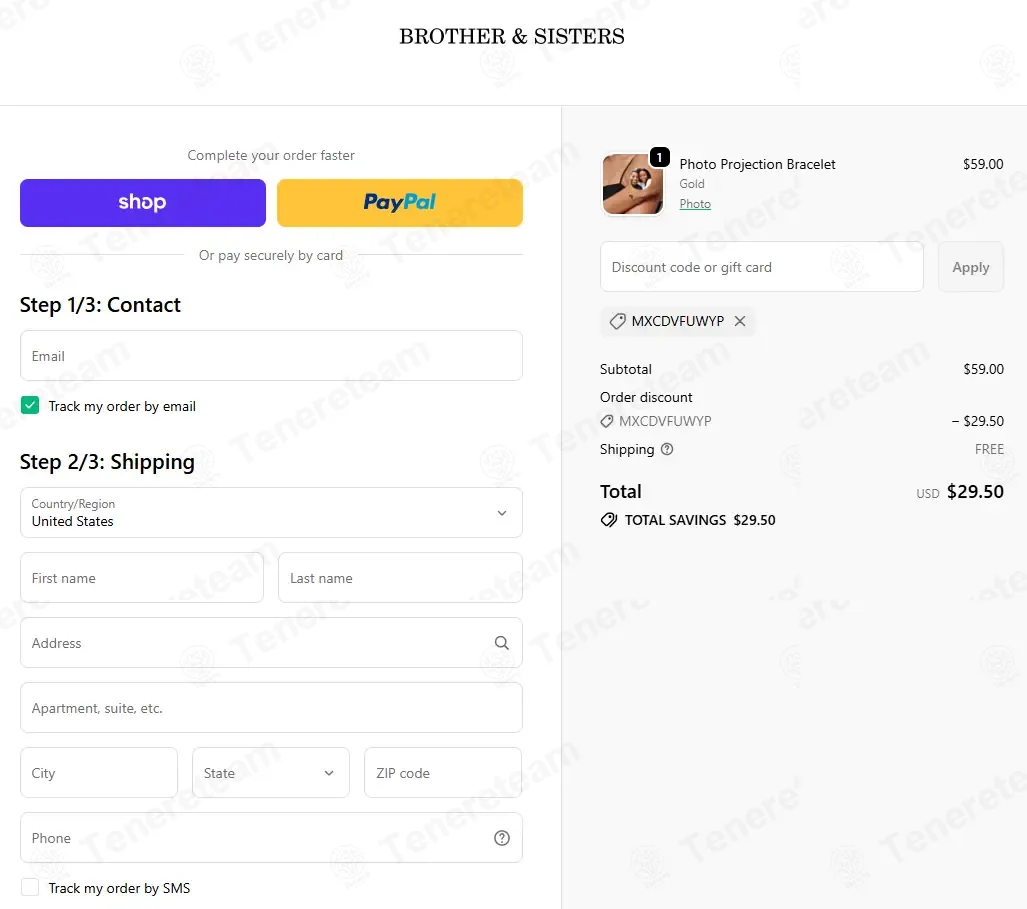Open the Country/Region dropdown

pyautogui.click(x=271, y=512)
